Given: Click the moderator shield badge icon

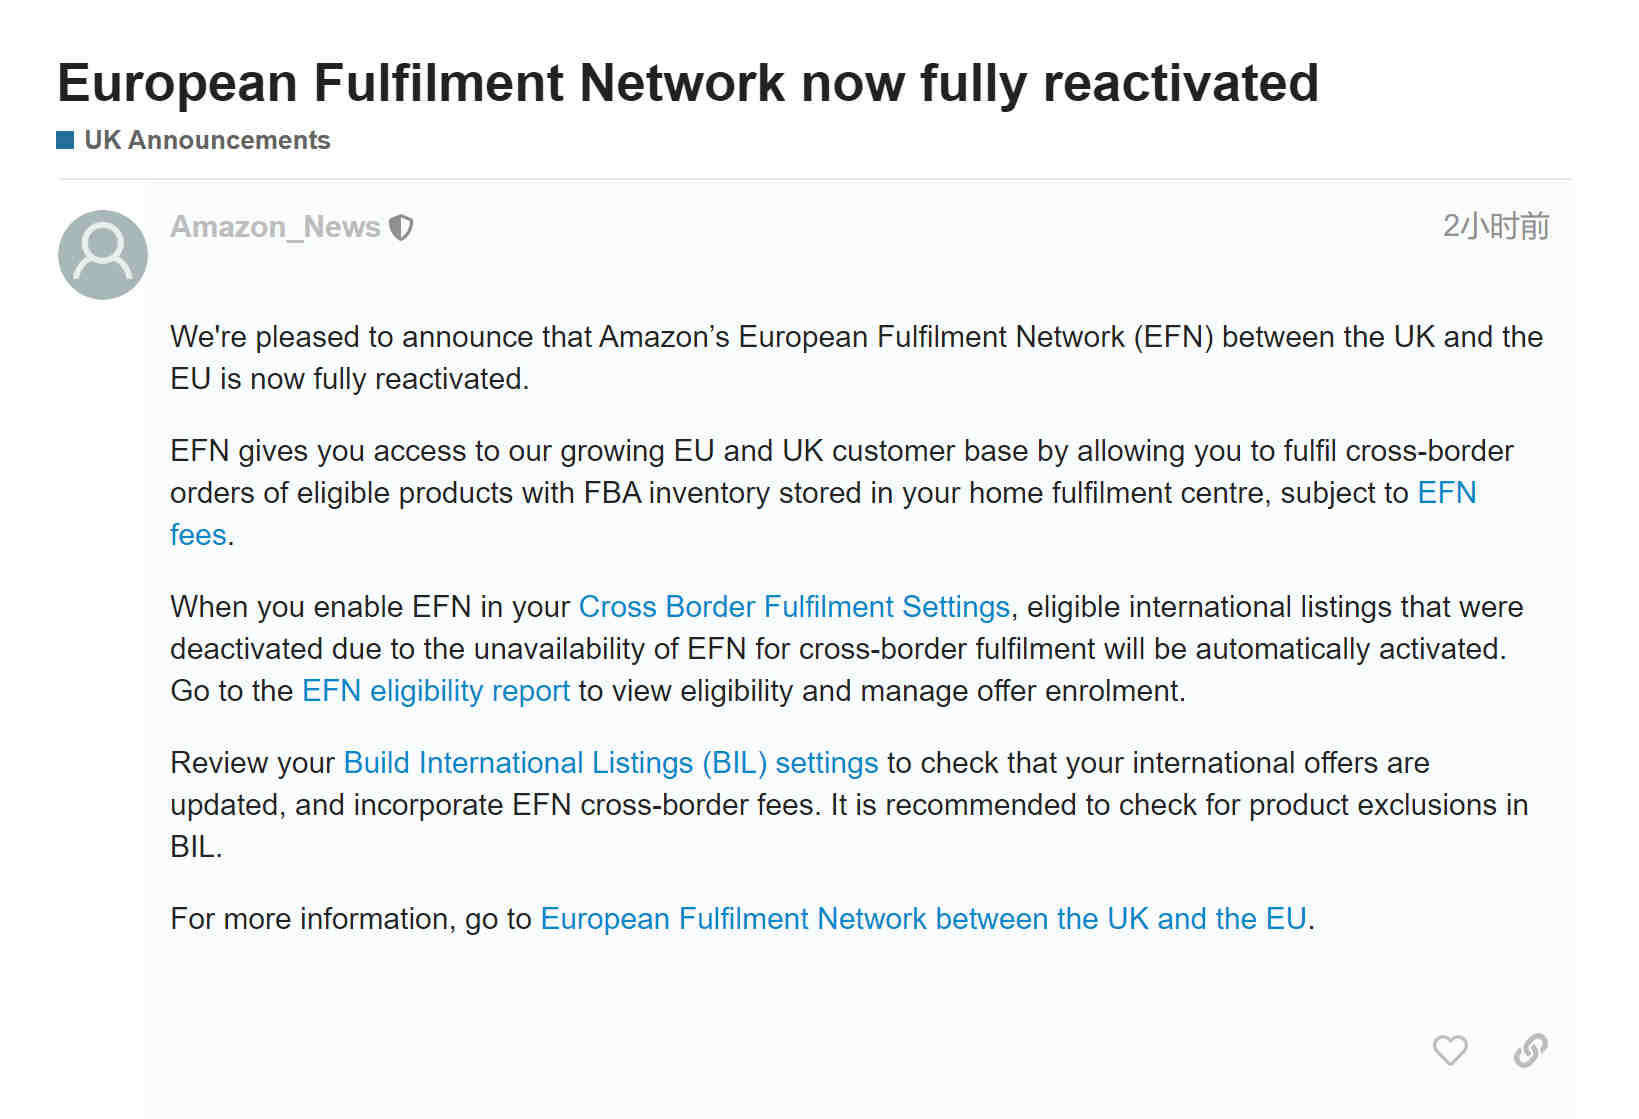Looking at the screenshot, I should click(x=401, y=228).
